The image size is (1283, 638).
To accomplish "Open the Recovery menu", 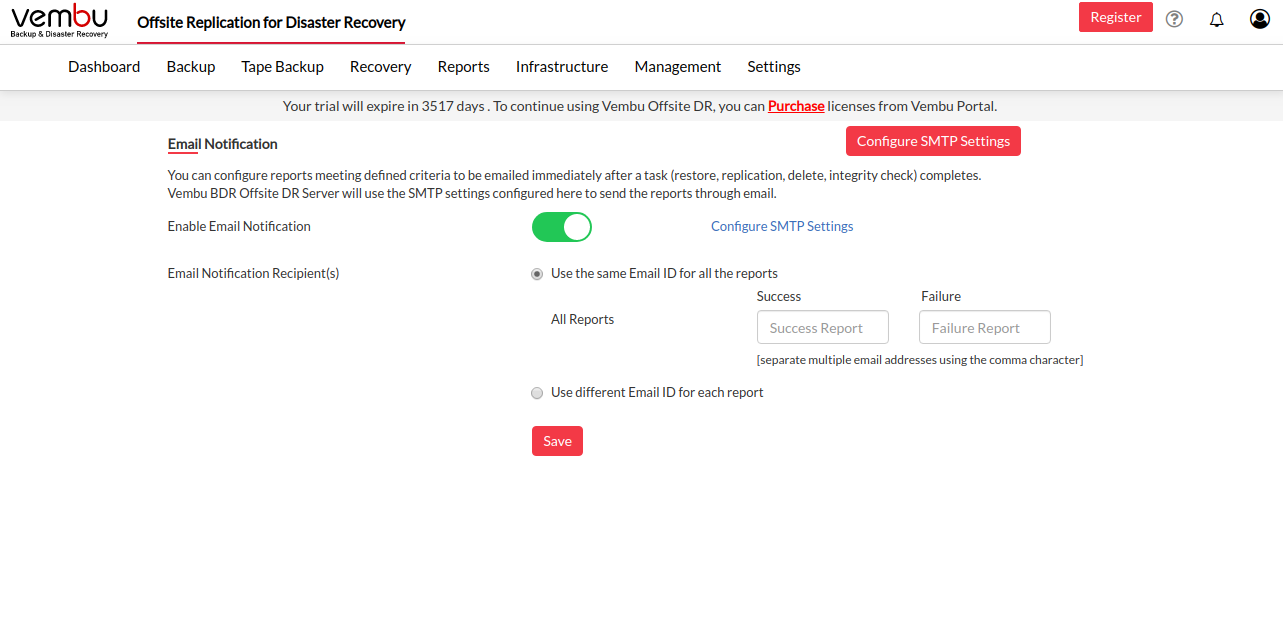I will [x=381, y=67].
